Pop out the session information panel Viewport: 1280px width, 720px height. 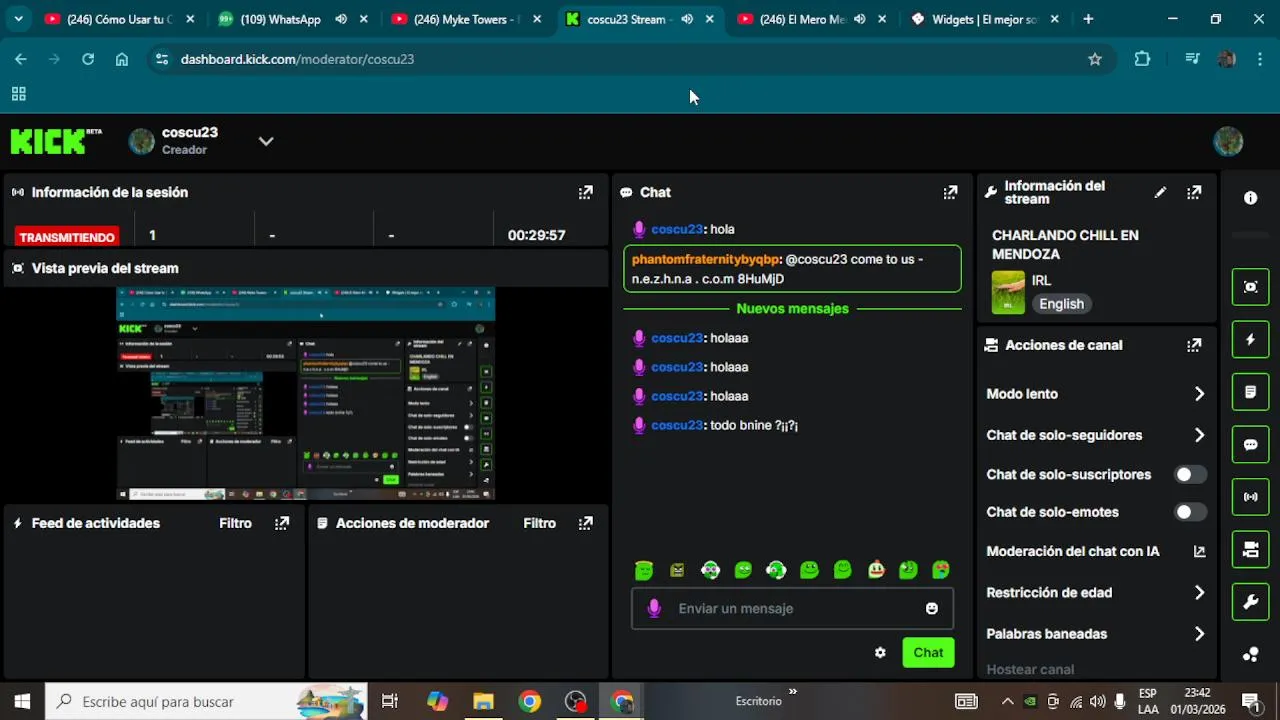tap(586, 192)
